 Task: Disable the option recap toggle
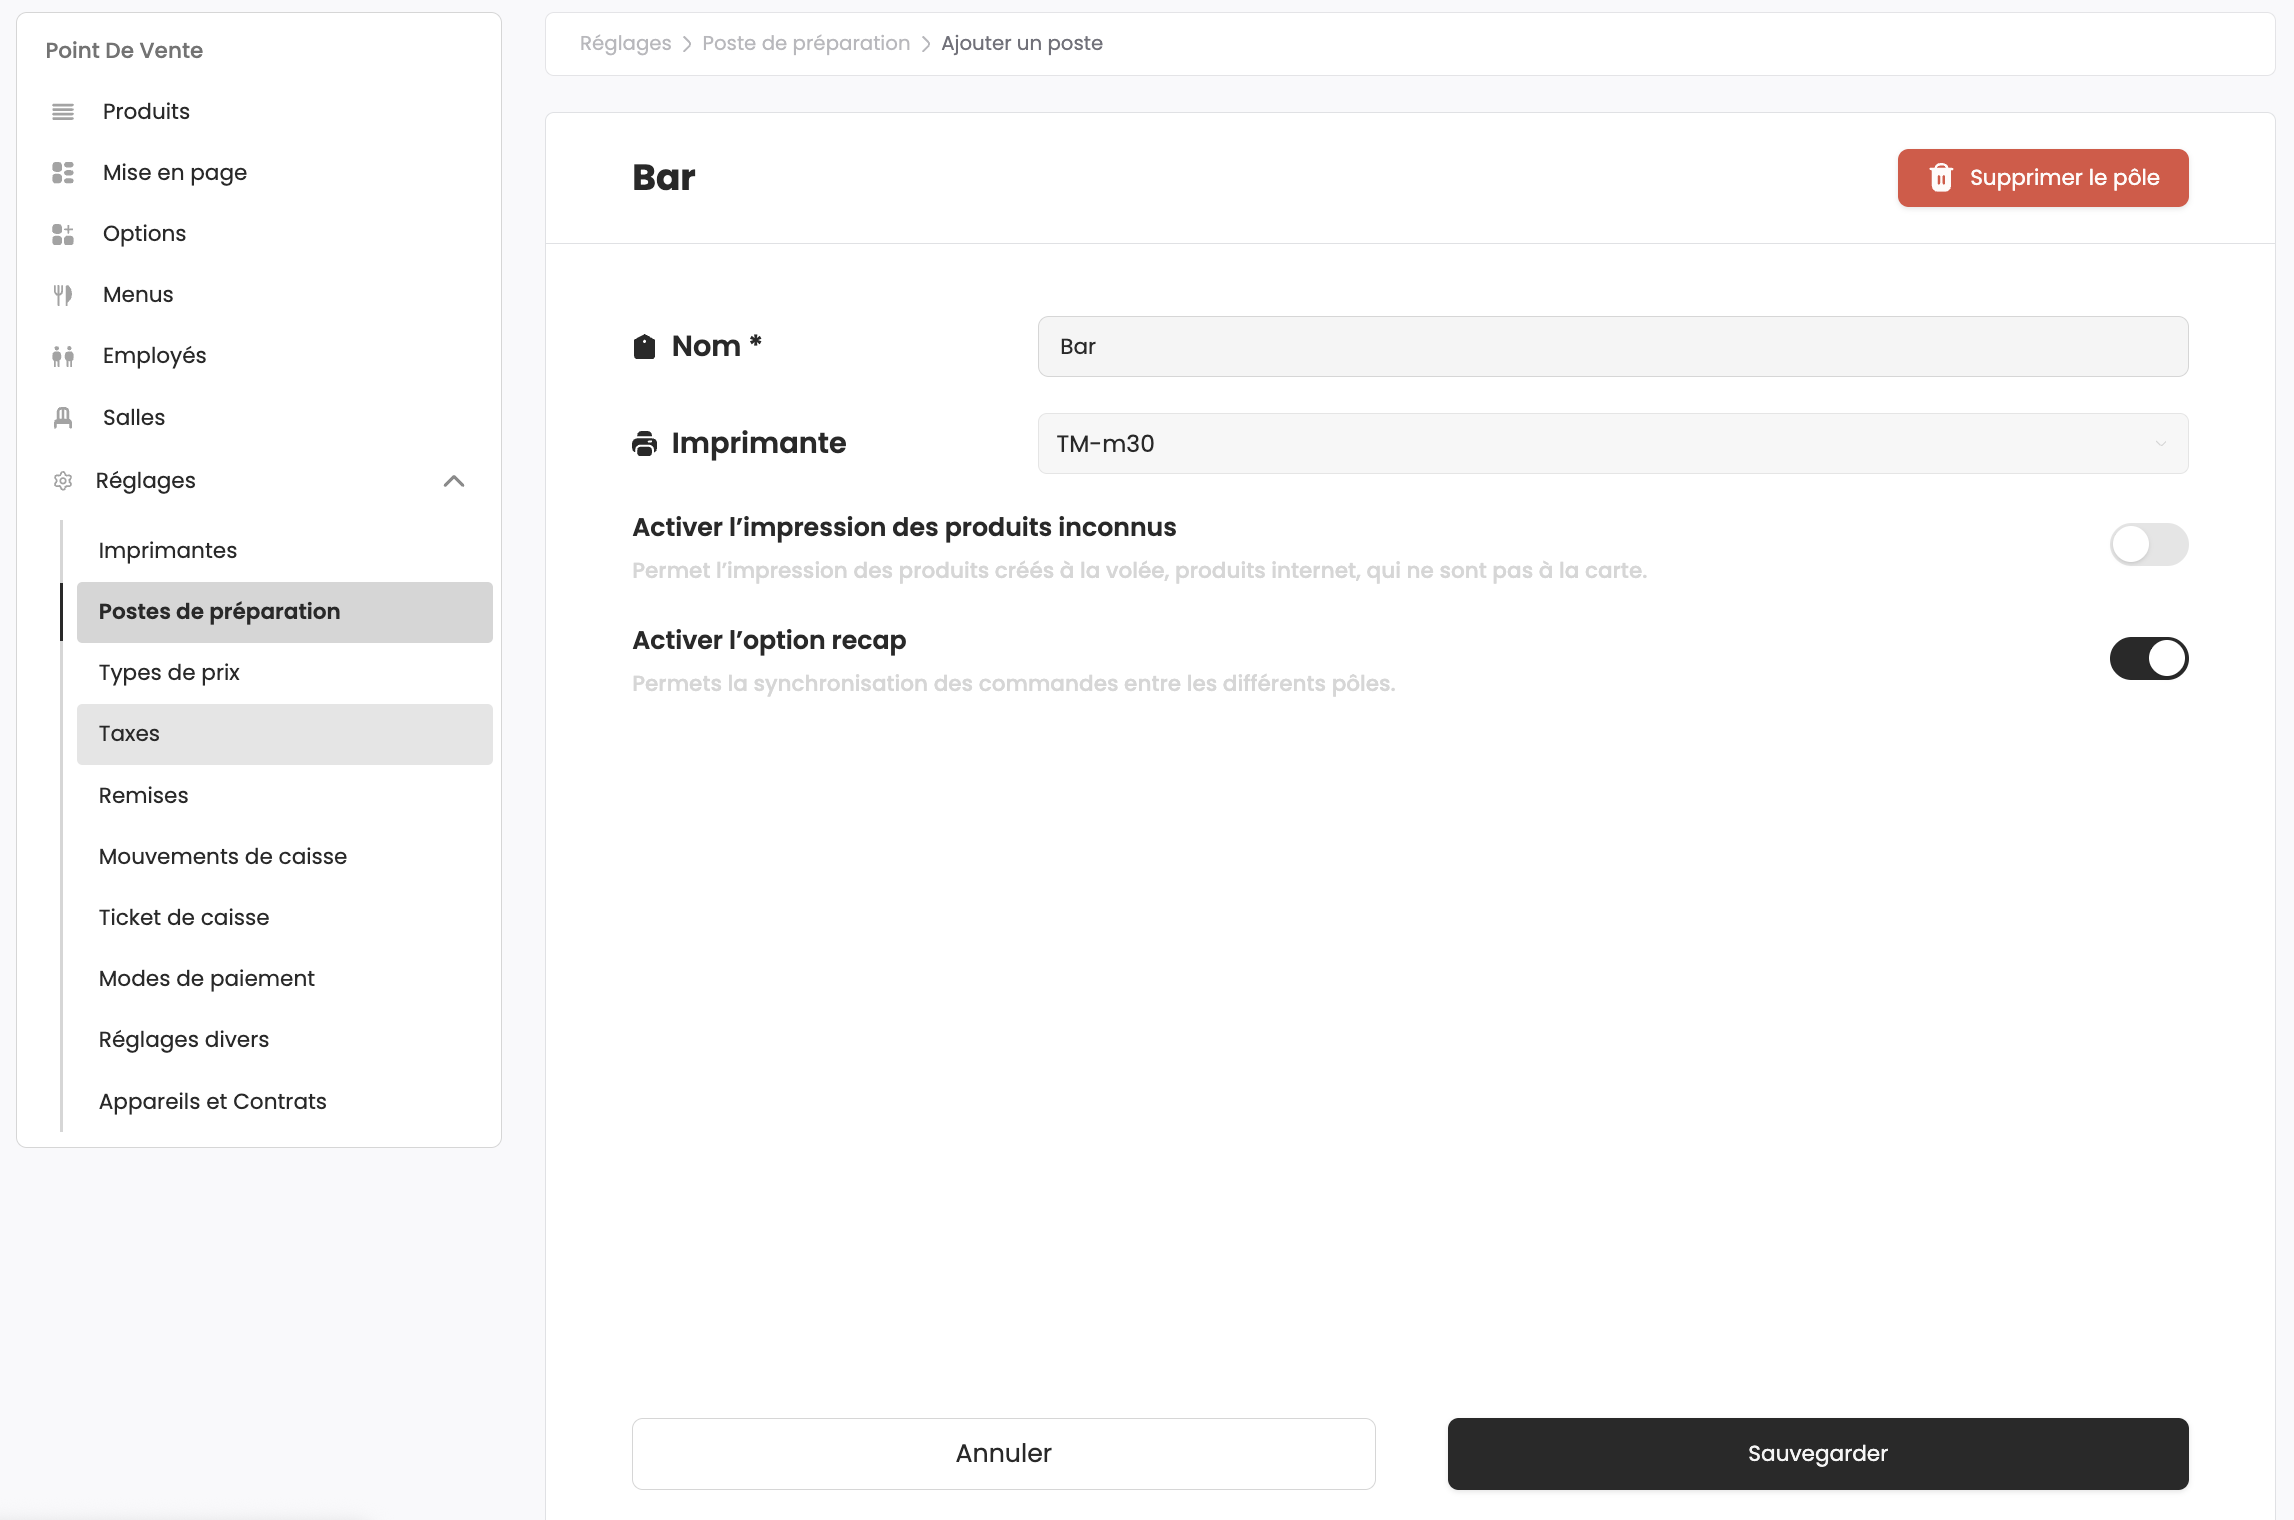(x=2149, y=658)
